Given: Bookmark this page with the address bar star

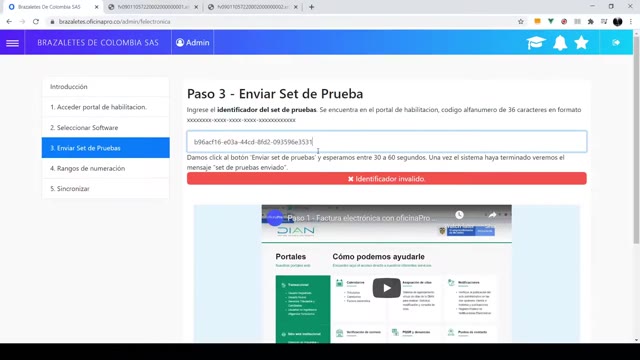Looking at the screenshot, I should [521, 22].
